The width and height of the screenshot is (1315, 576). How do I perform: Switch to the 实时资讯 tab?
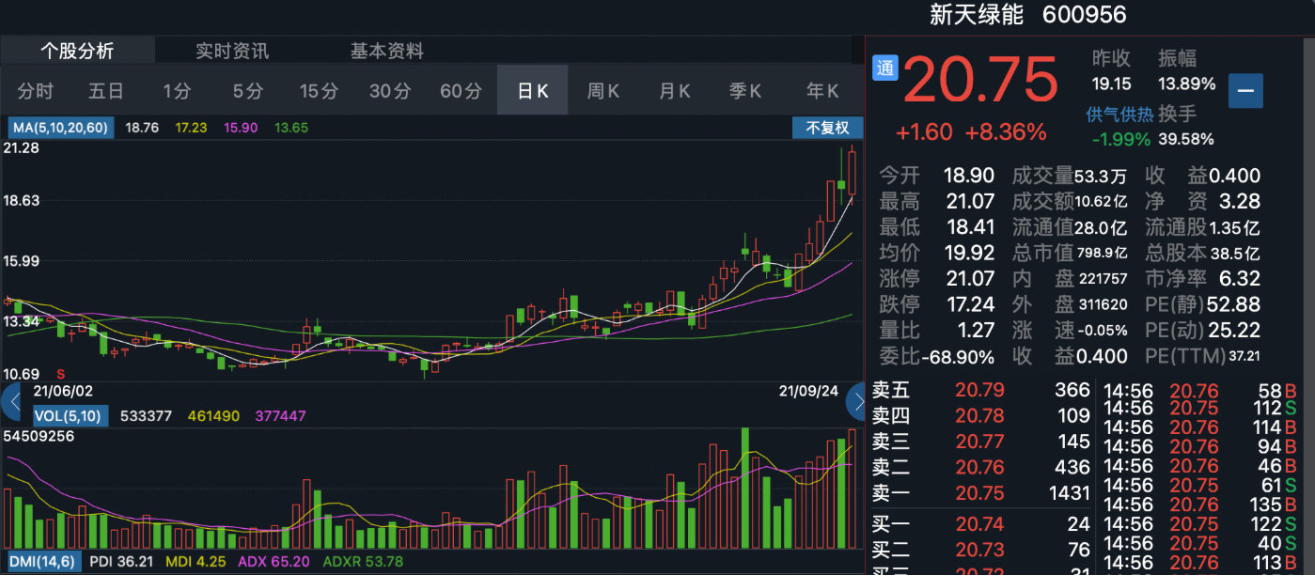click(x=232, y=51)
